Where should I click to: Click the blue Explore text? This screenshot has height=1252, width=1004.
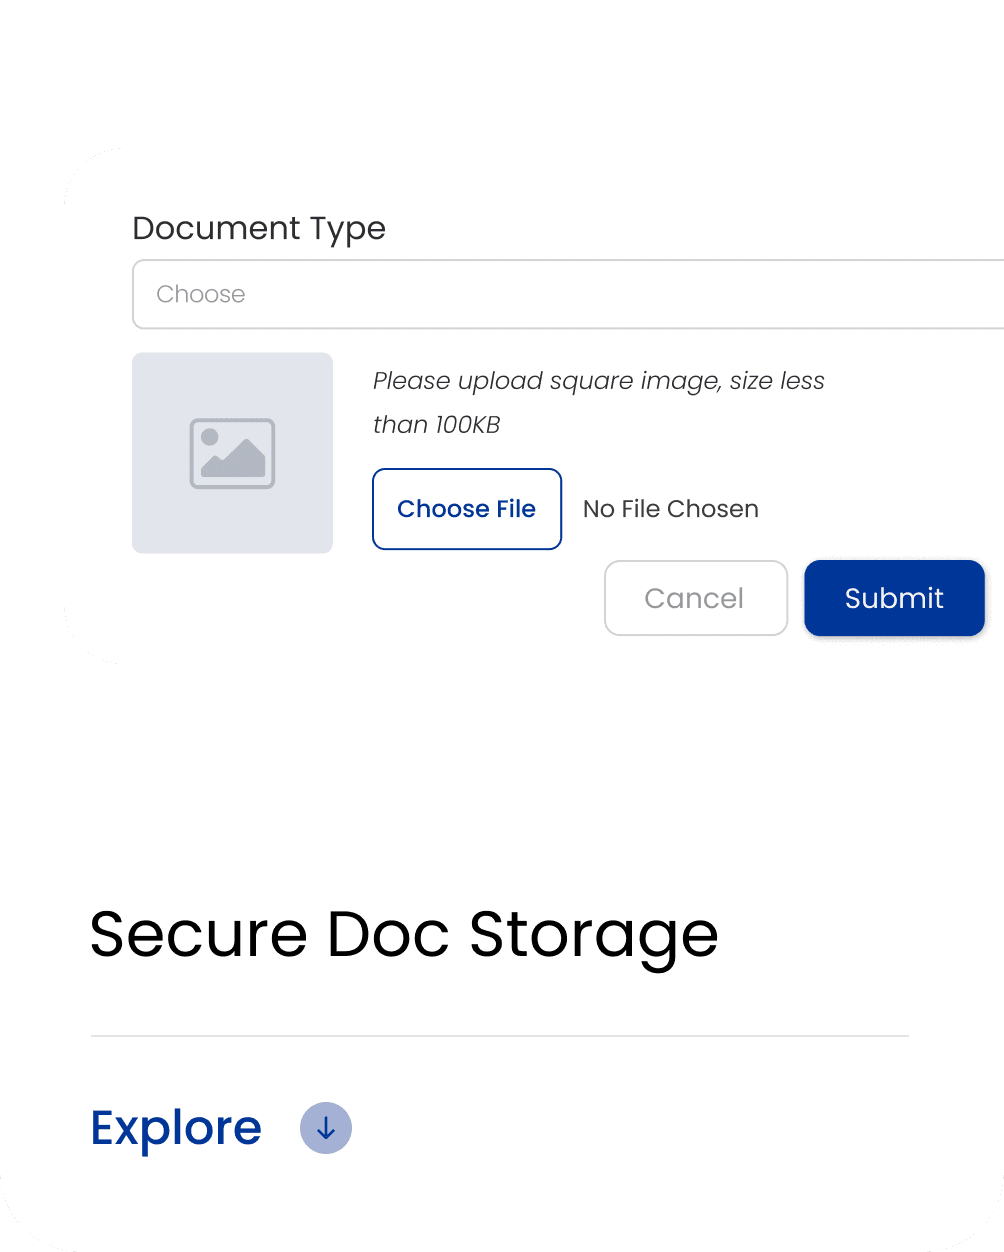pyautogui.click(x=176, y=1128)
